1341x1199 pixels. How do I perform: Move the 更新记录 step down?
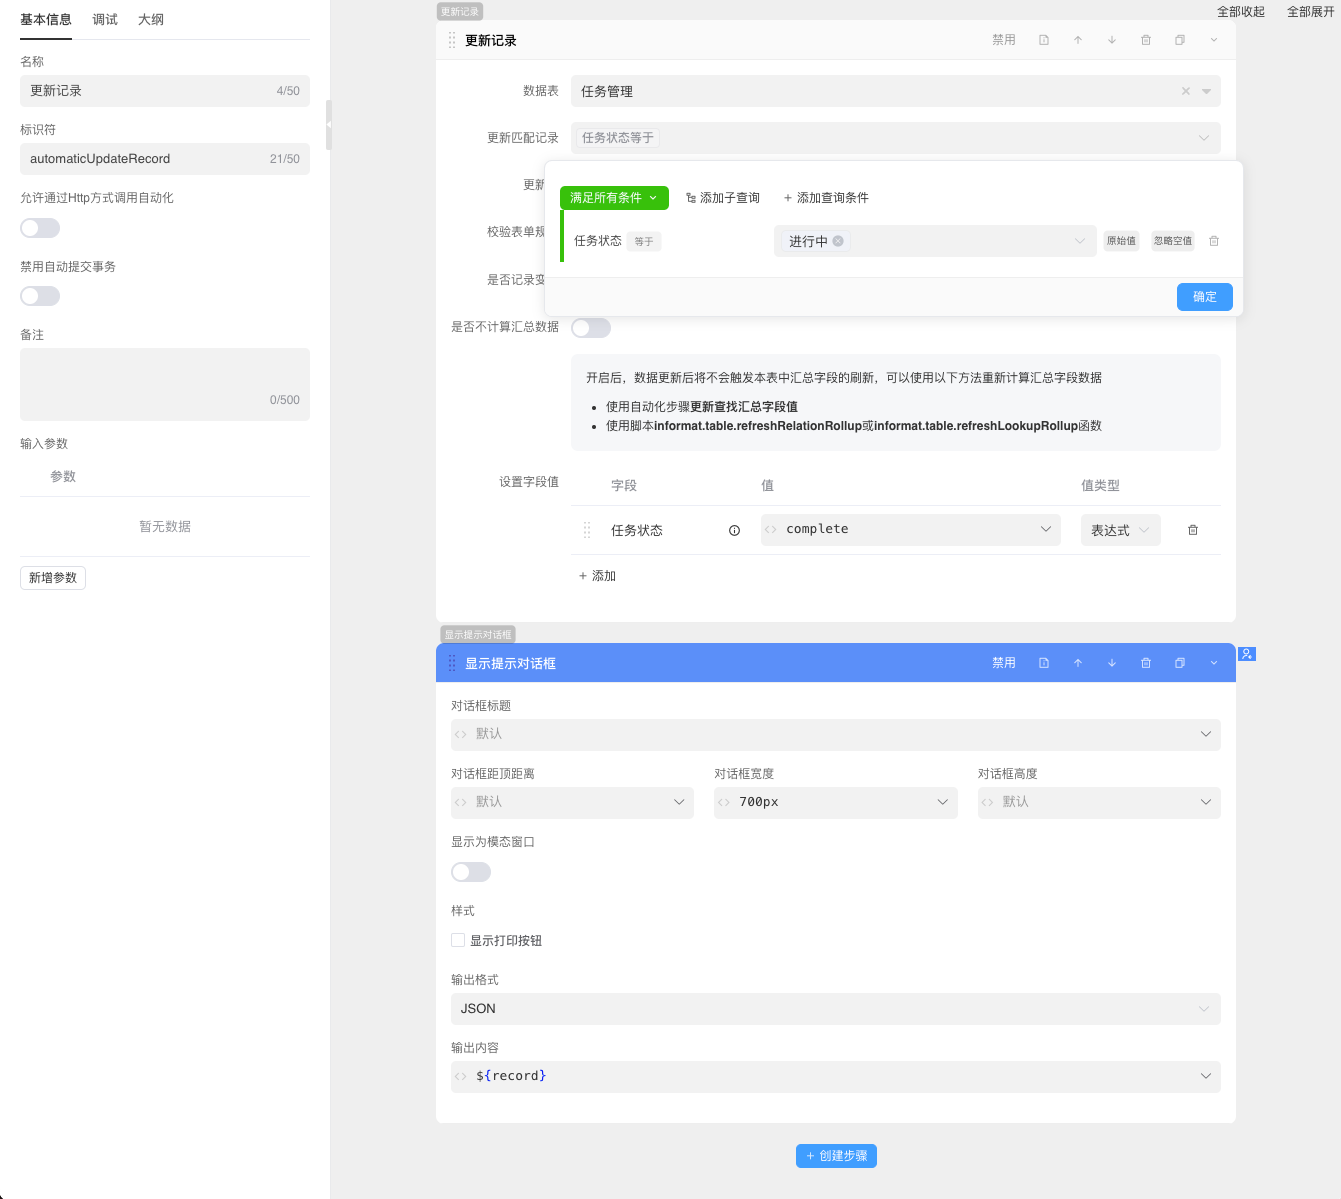coord(1112,40)
